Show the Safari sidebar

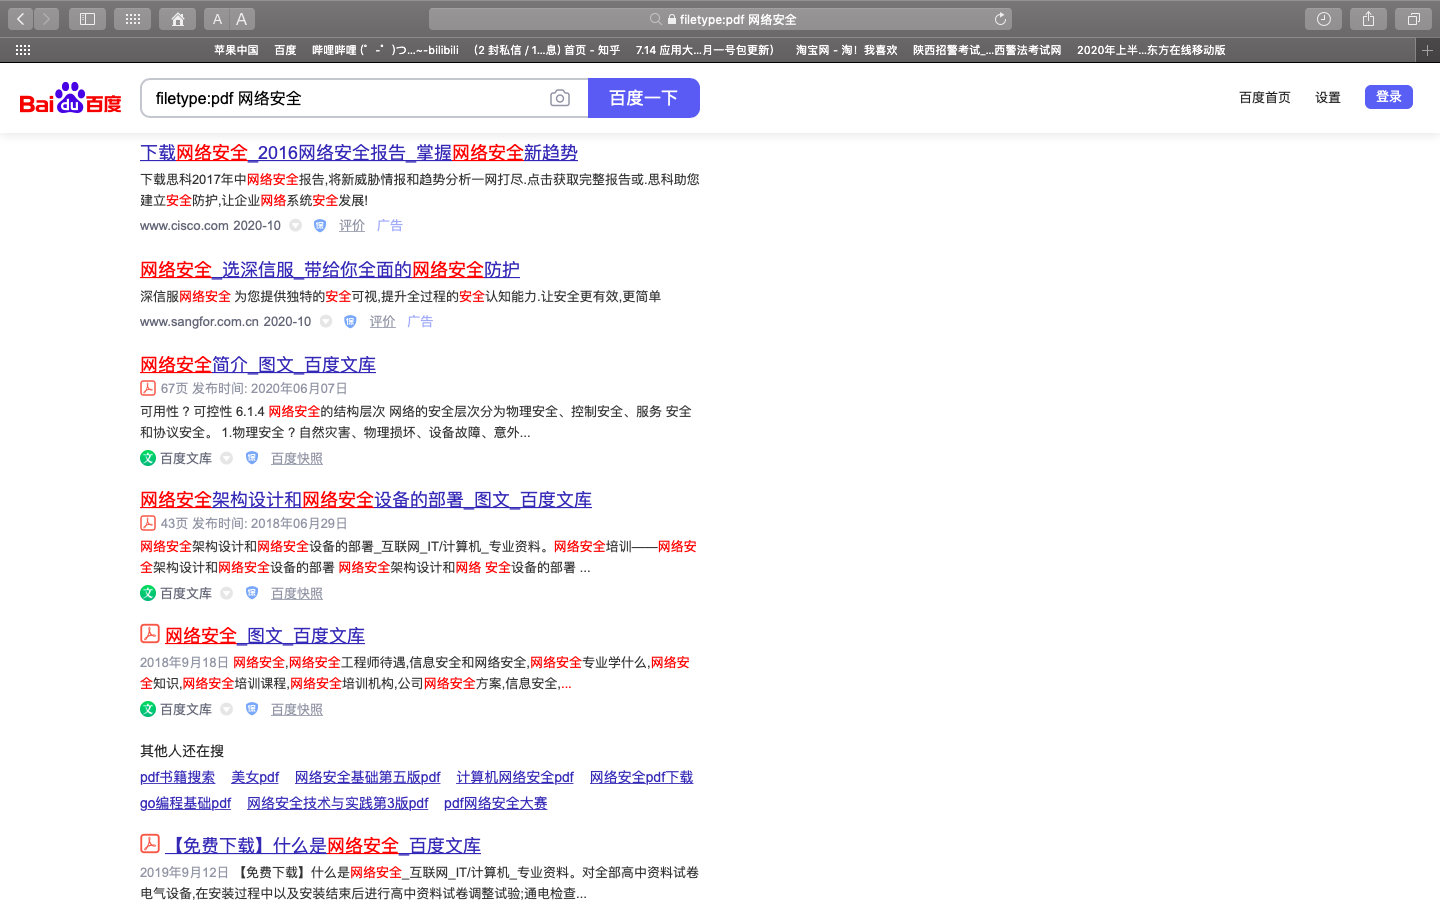[88, 19]
